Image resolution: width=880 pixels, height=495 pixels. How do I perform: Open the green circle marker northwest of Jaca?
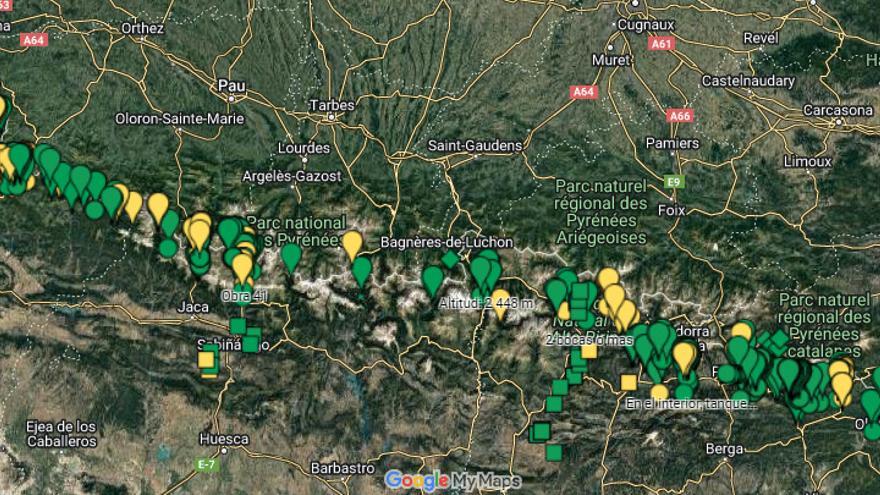pyautogui.click(x=168, y=248)
